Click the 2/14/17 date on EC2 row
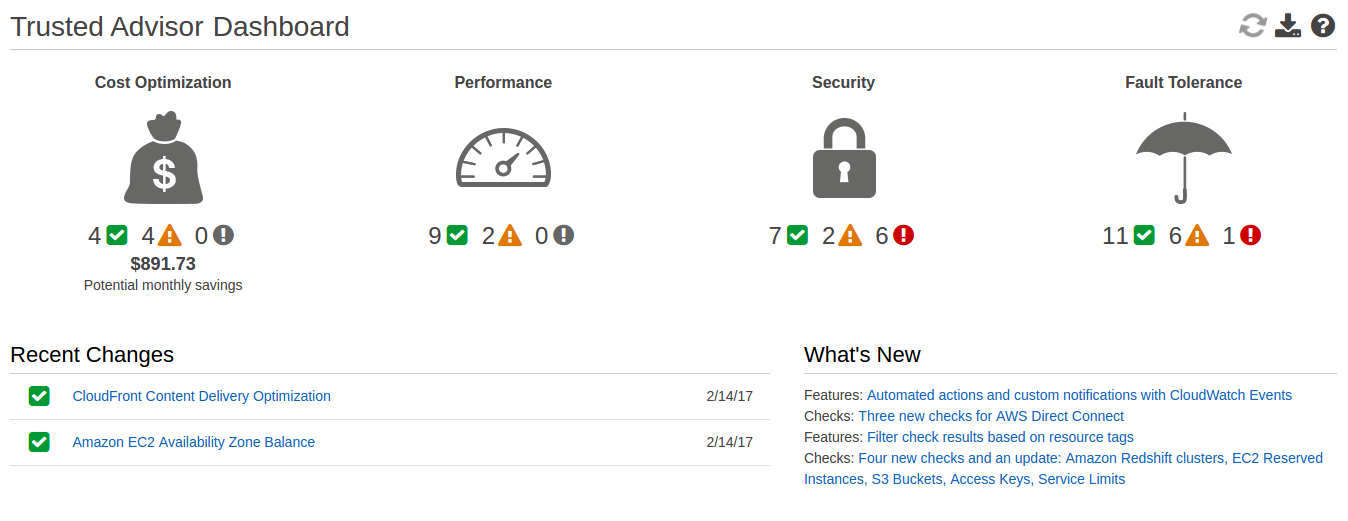 (x=729, y=442)
